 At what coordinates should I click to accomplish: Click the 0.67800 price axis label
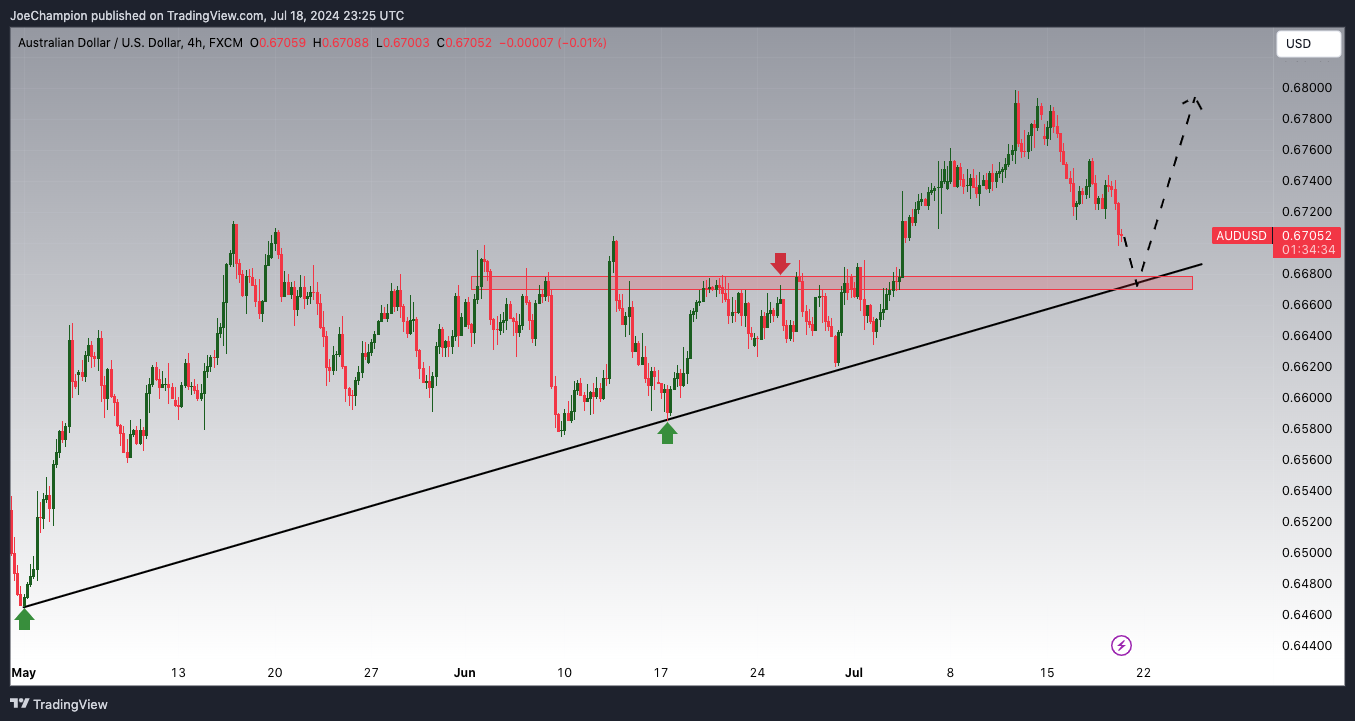point(1306,119)
